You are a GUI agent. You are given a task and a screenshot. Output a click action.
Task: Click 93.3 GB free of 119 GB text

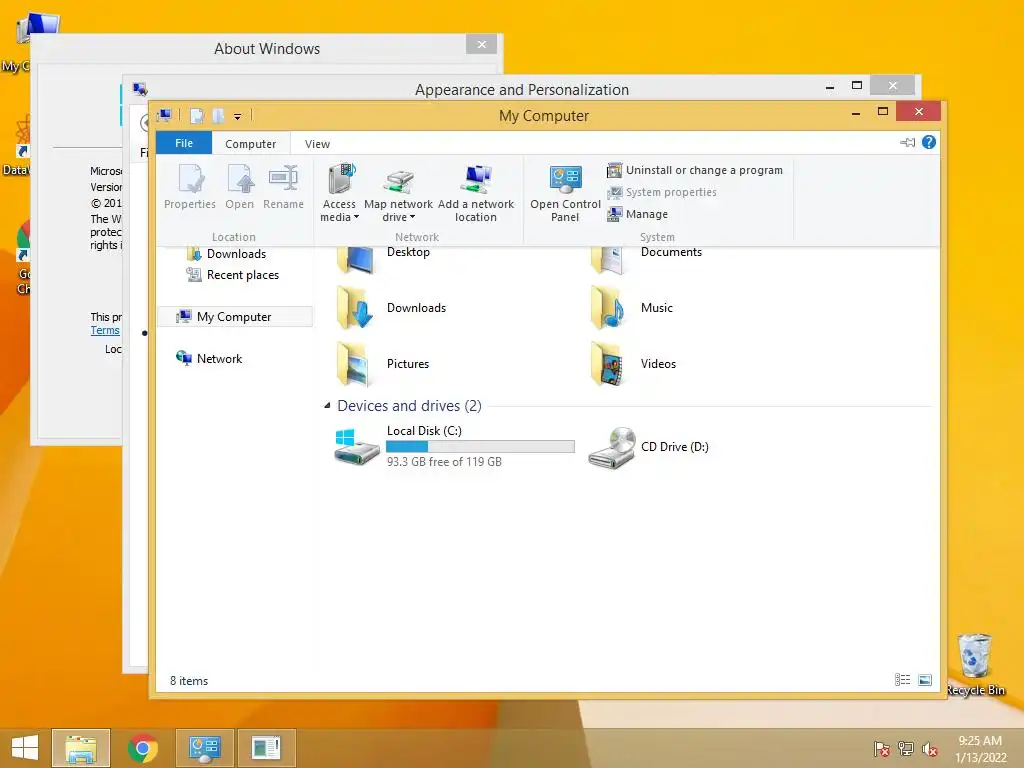(x=444, y=462)
